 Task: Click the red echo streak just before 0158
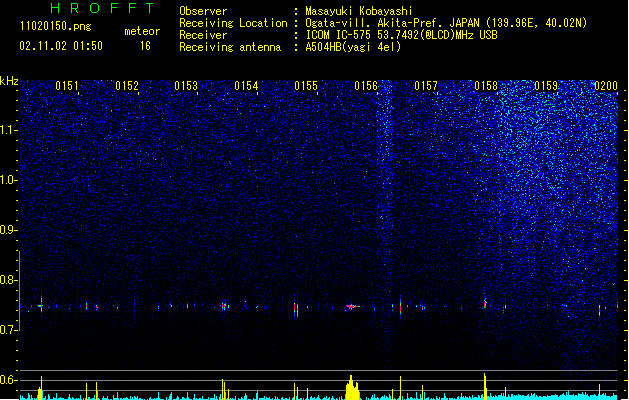[485, 304]
